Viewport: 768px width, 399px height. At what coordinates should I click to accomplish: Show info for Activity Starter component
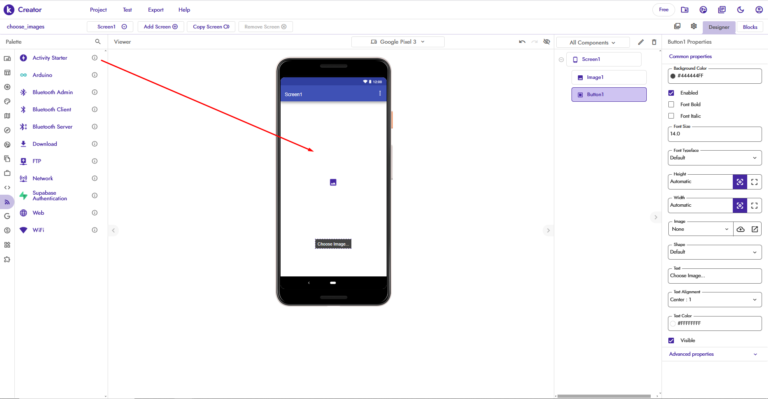pyautogui.click(x=95, y=58)
